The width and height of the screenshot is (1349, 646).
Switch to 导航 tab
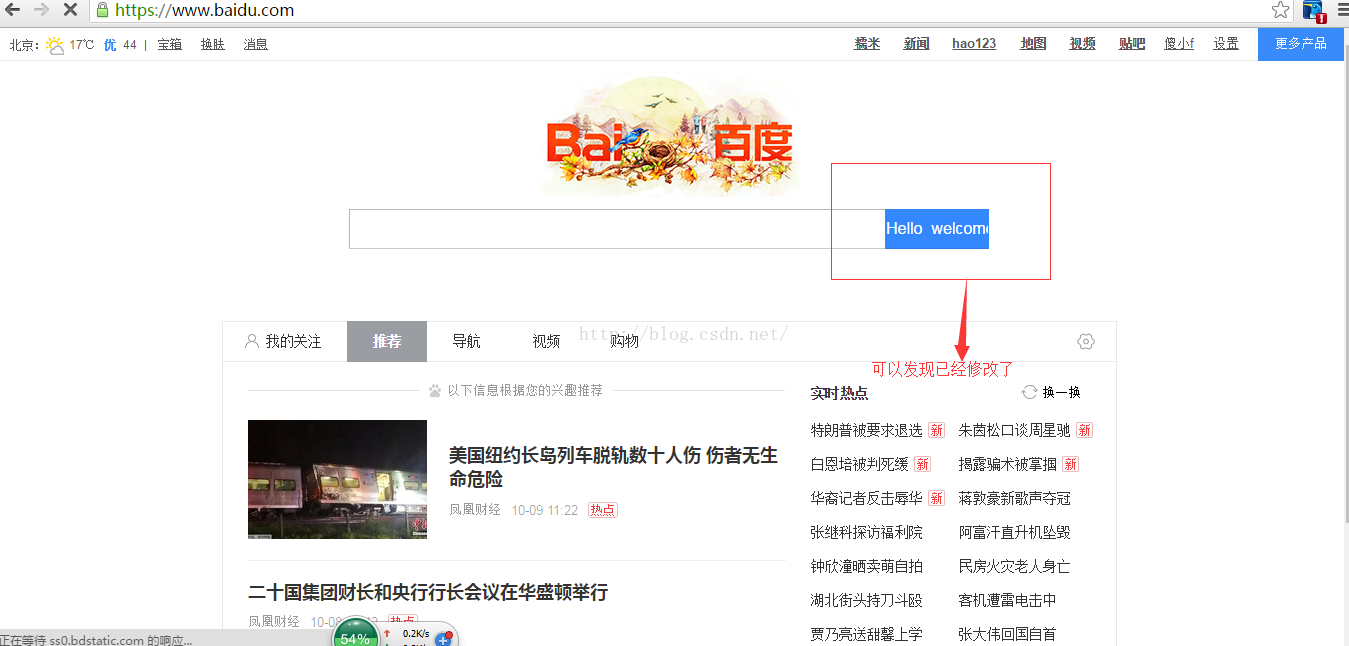[x=466, y=341]
